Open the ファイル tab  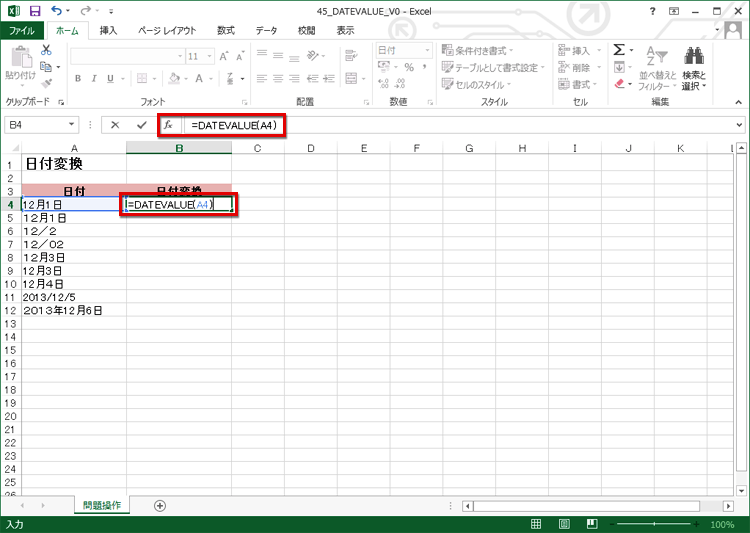pyautogui.click(x=22, y=31)
